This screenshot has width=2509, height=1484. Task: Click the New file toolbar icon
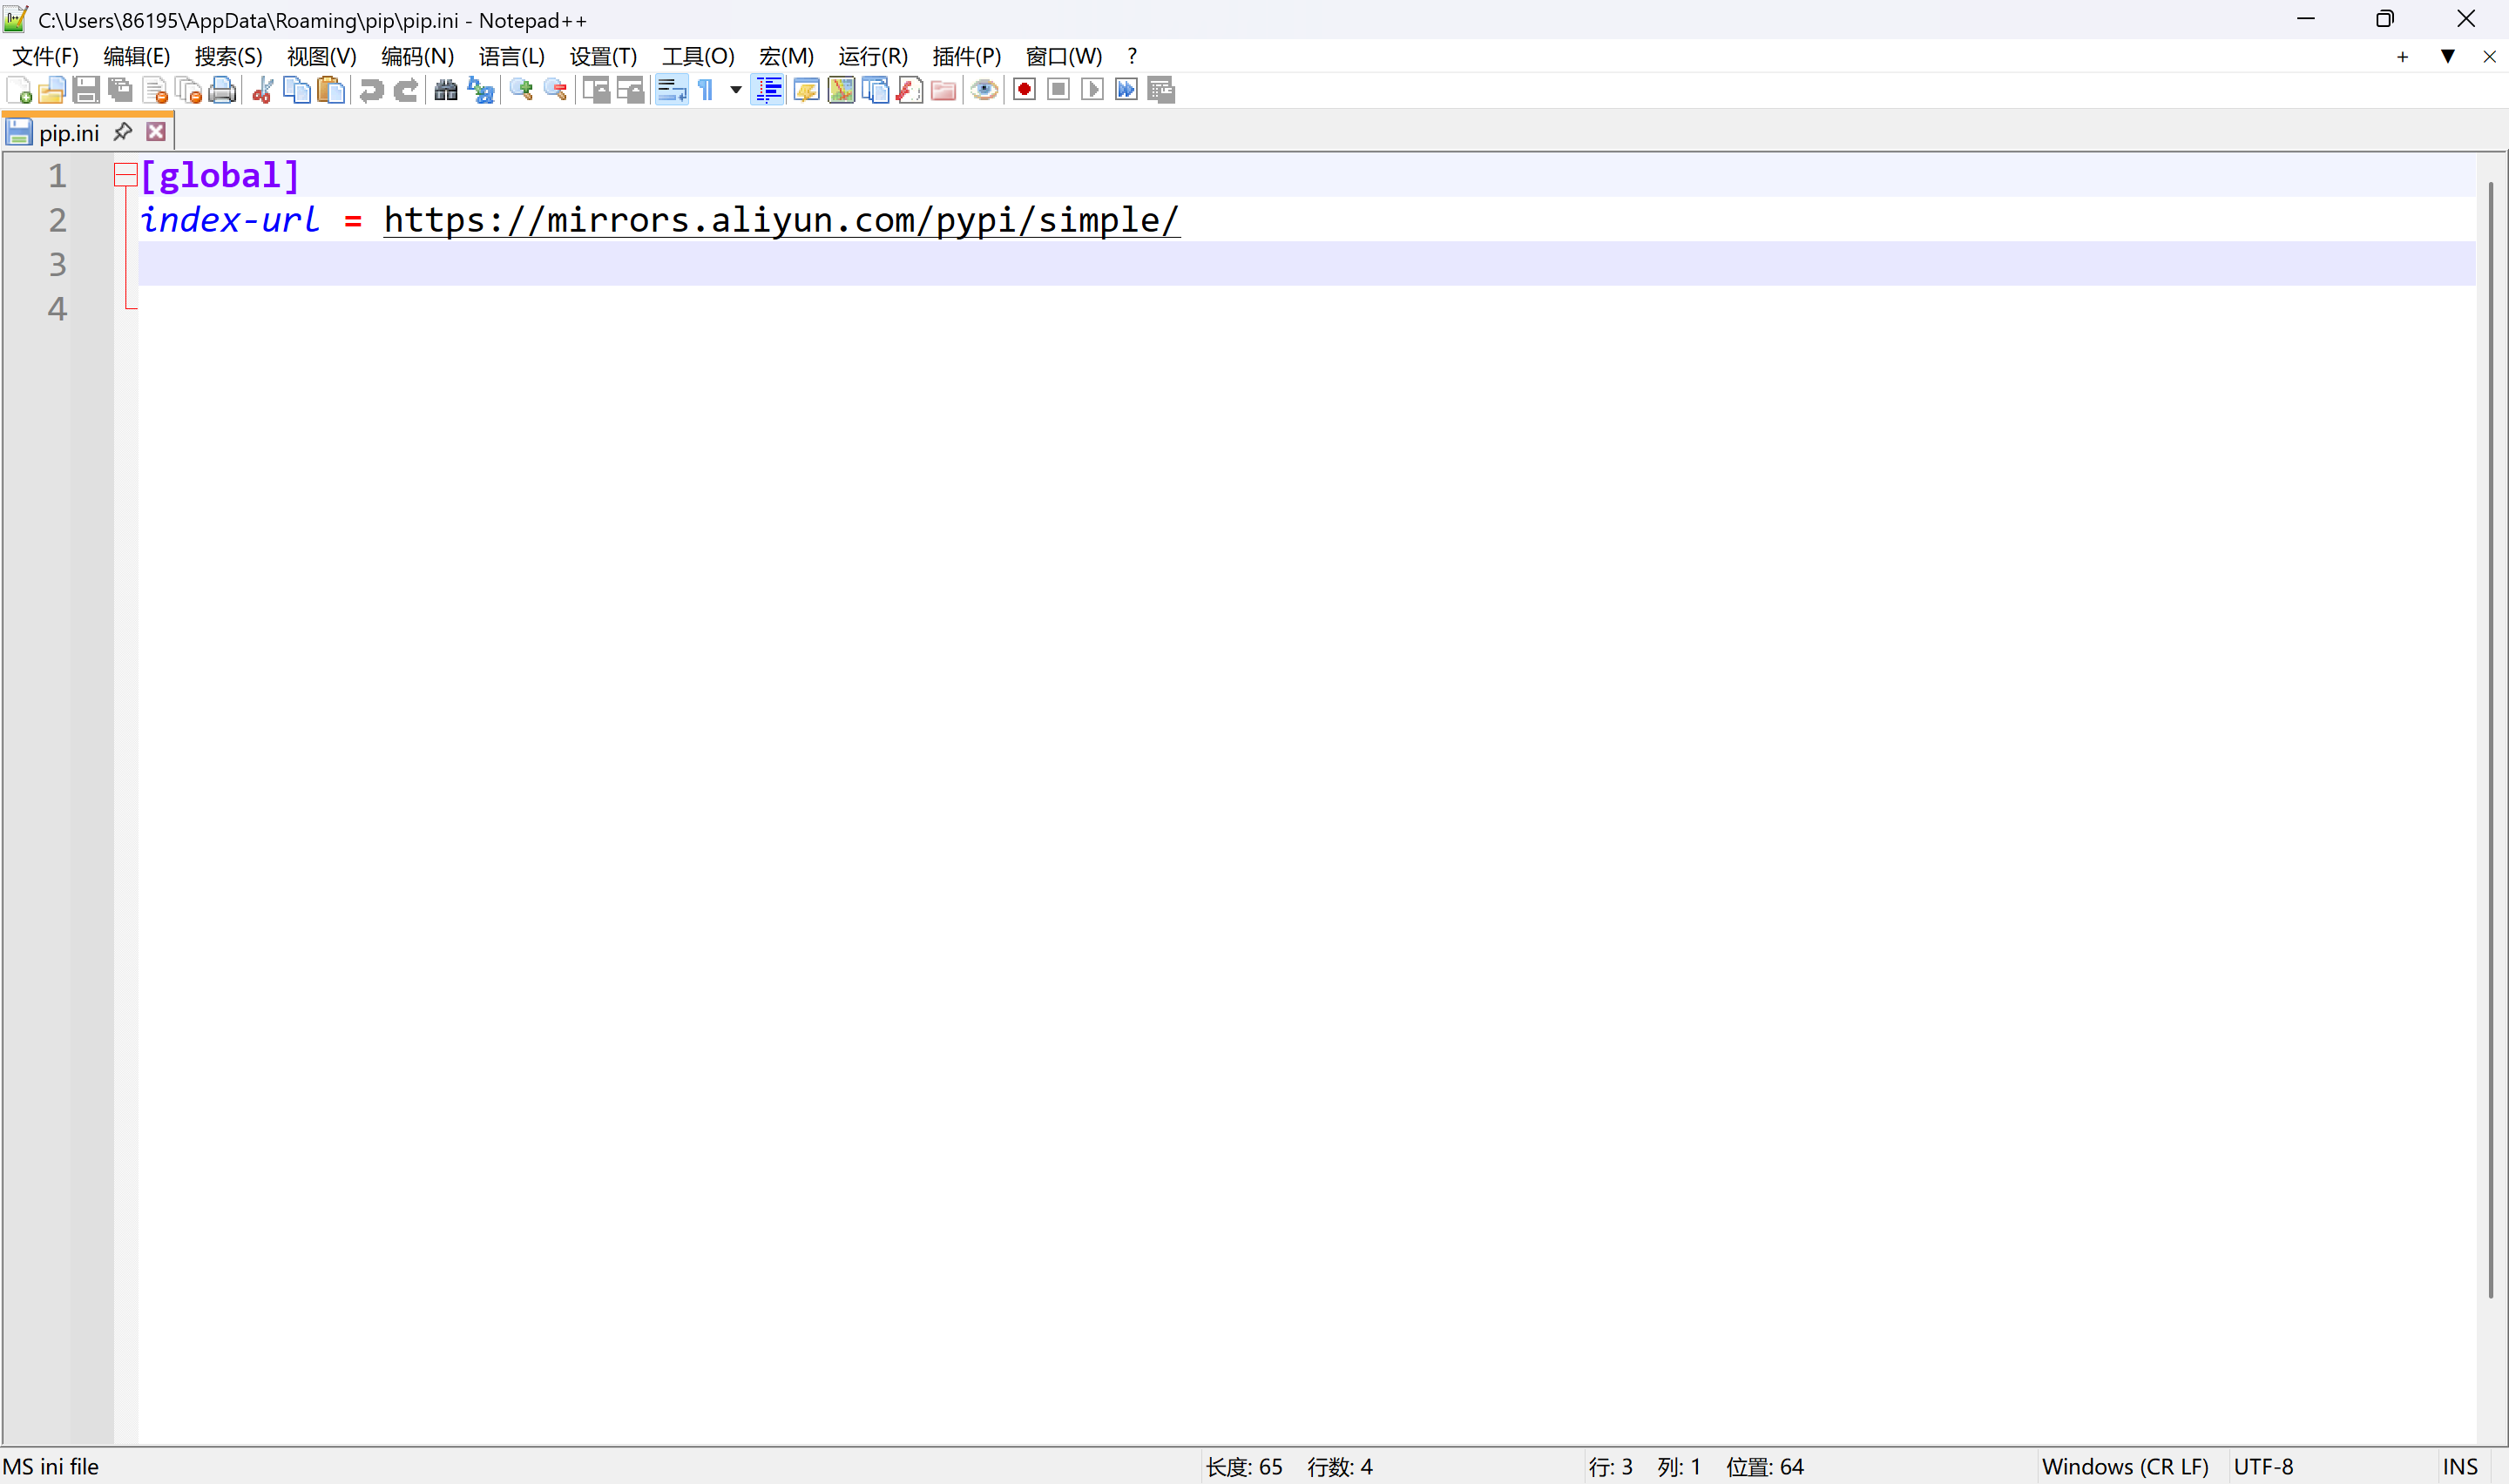pyautogui.click(x=19, y=90)
